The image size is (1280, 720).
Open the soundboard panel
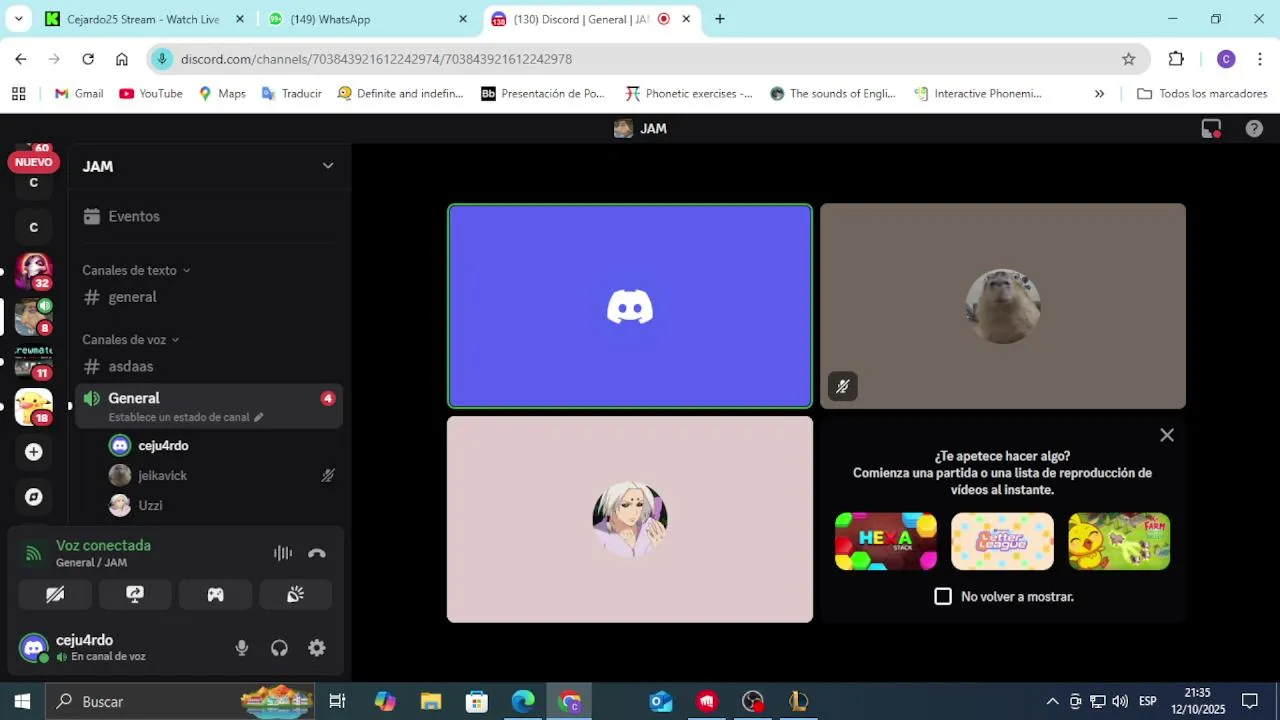pyautogui.click(x=295, y=594)
